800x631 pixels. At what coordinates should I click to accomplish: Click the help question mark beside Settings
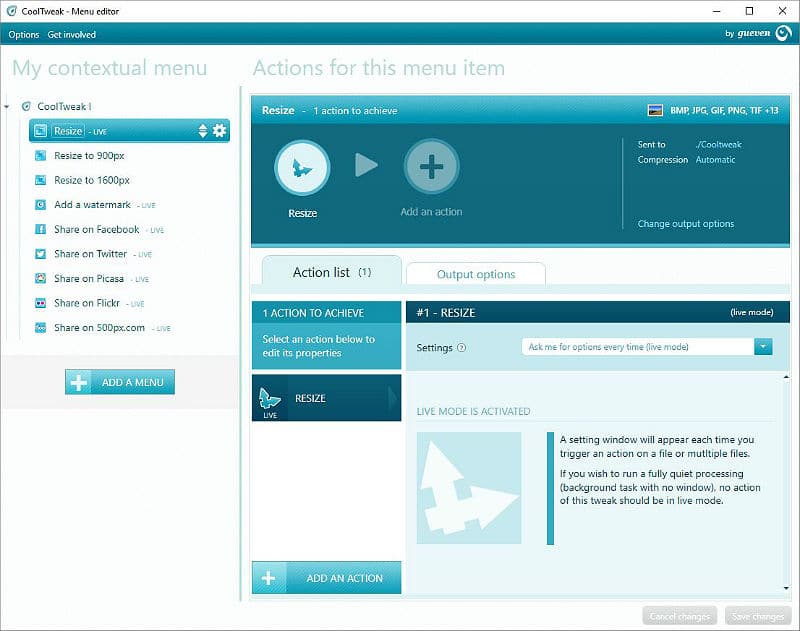coord(461,347)
